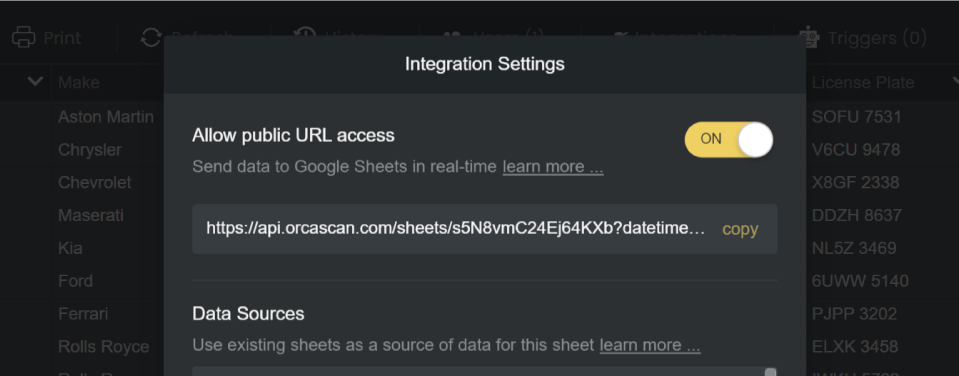Open Triggers (0) in the toolbar
The width and height of the screenshot is (959, 376).
point(863,38)
